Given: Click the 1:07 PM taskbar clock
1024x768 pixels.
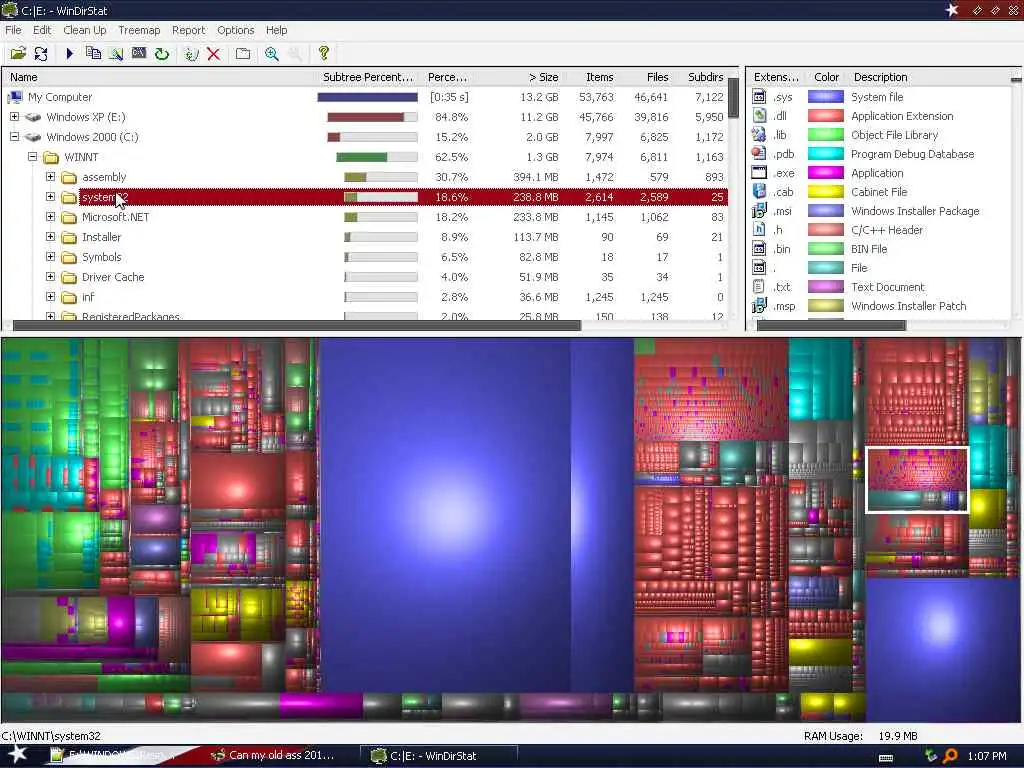Looking at the screenshot, I should [987, 756].
